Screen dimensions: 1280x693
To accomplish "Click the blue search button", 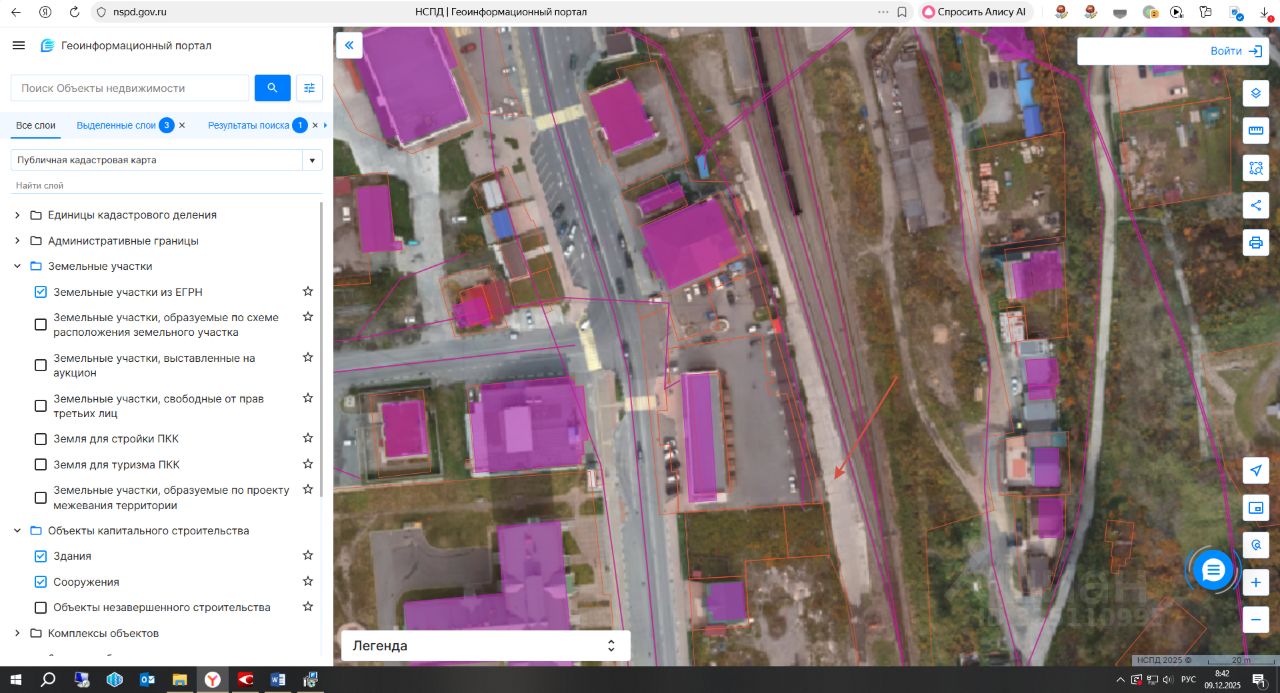I will pyautogui.click(x=272, y=88).
